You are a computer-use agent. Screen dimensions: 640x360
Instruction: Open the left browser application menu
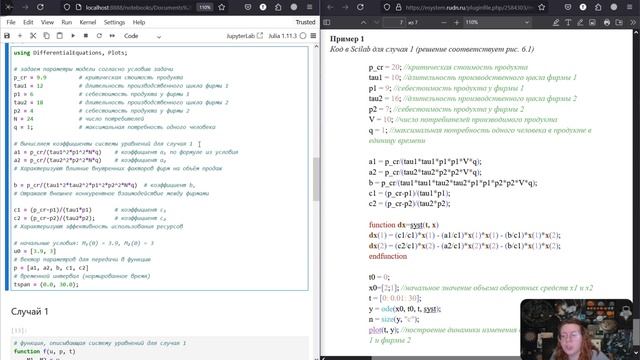(x=309, y=7)
